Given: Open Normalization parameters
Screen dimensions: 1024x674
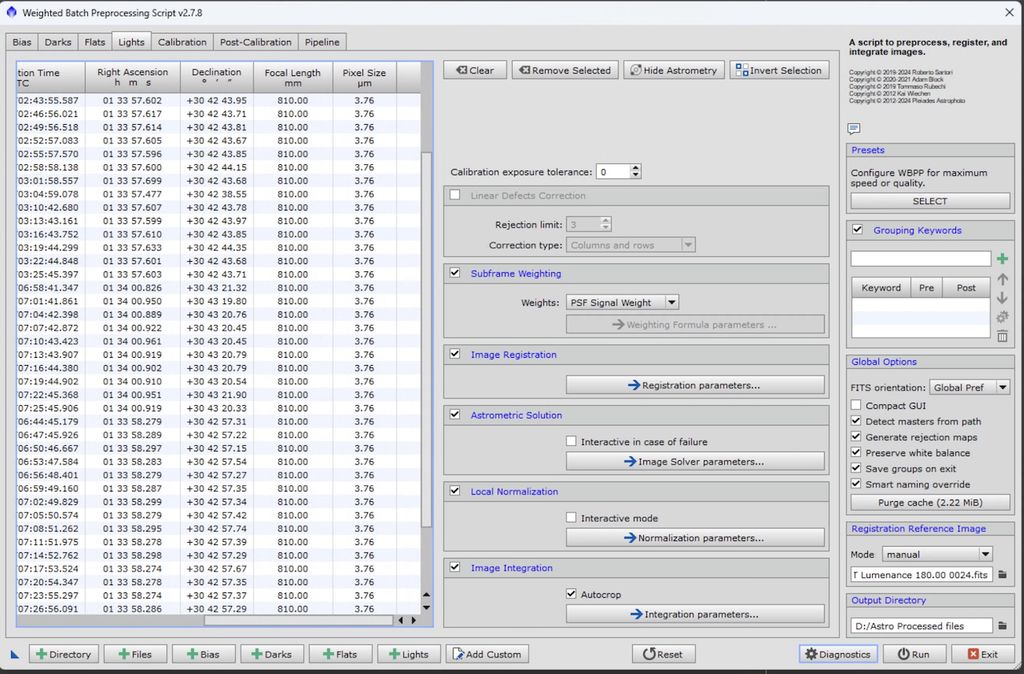Looking at the screenshot, I should coord(695,538).
